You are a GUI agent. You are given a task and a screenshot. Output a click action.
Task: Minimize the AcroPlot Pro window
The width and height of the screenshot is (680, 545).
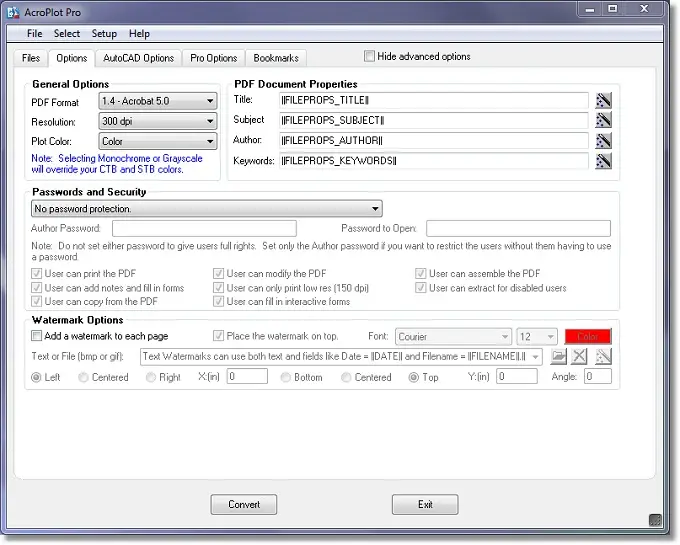[x=590, y=9]
